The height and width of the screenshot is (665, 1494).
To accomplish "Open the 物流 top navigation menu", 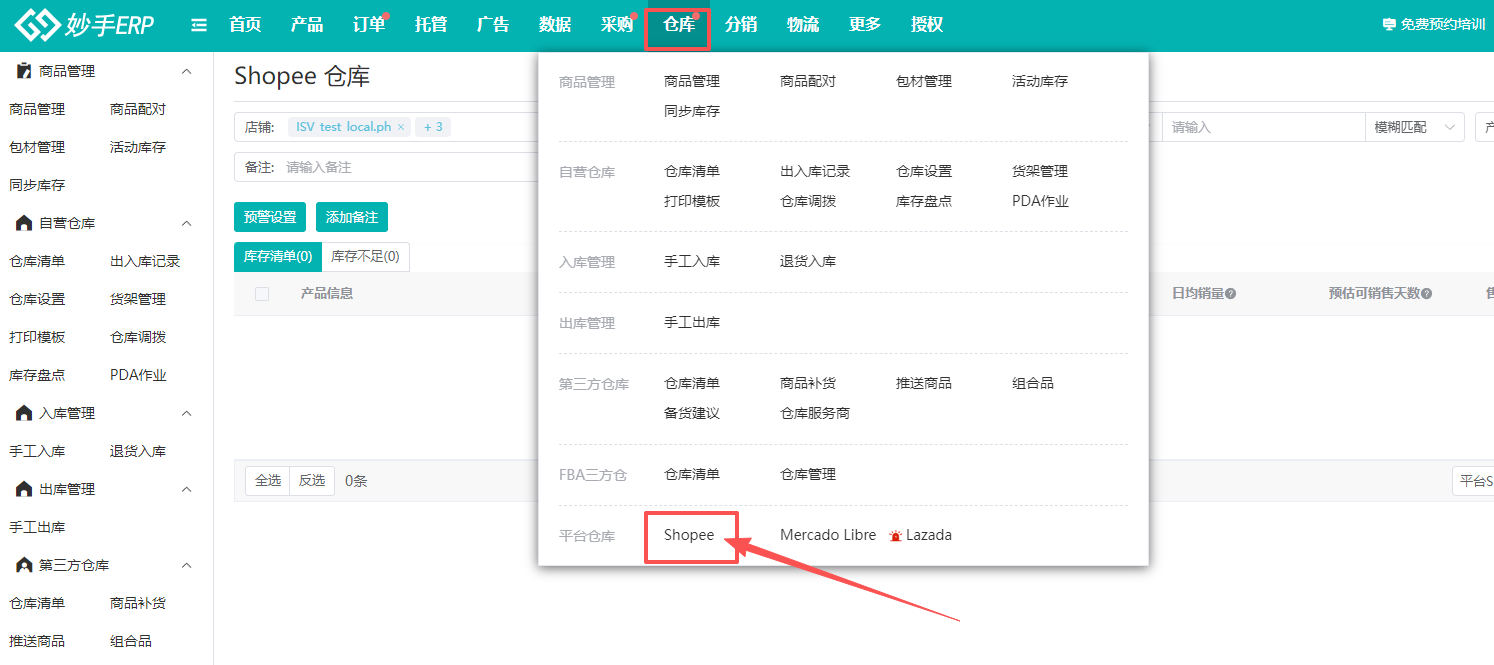I will coord(803,25).
